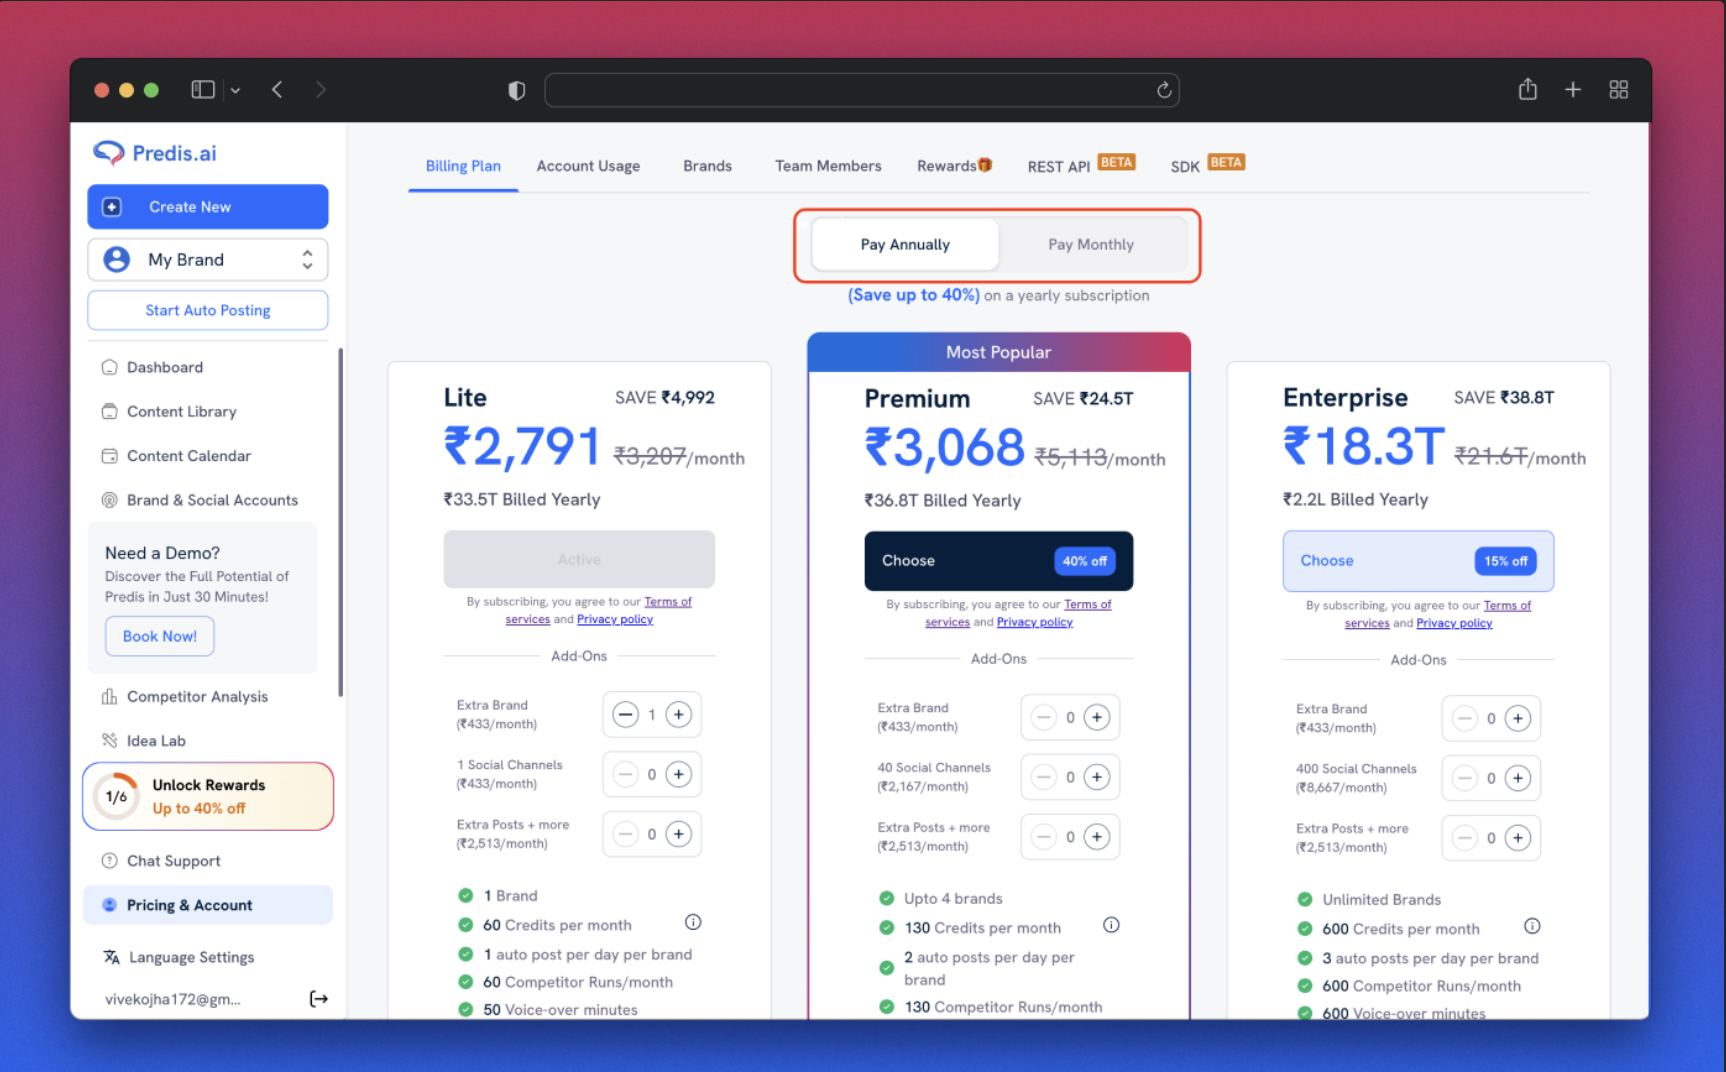Click the Premium plan Choose button
This screenshot has width=1726, height=1072.
[x=998, y=561]
